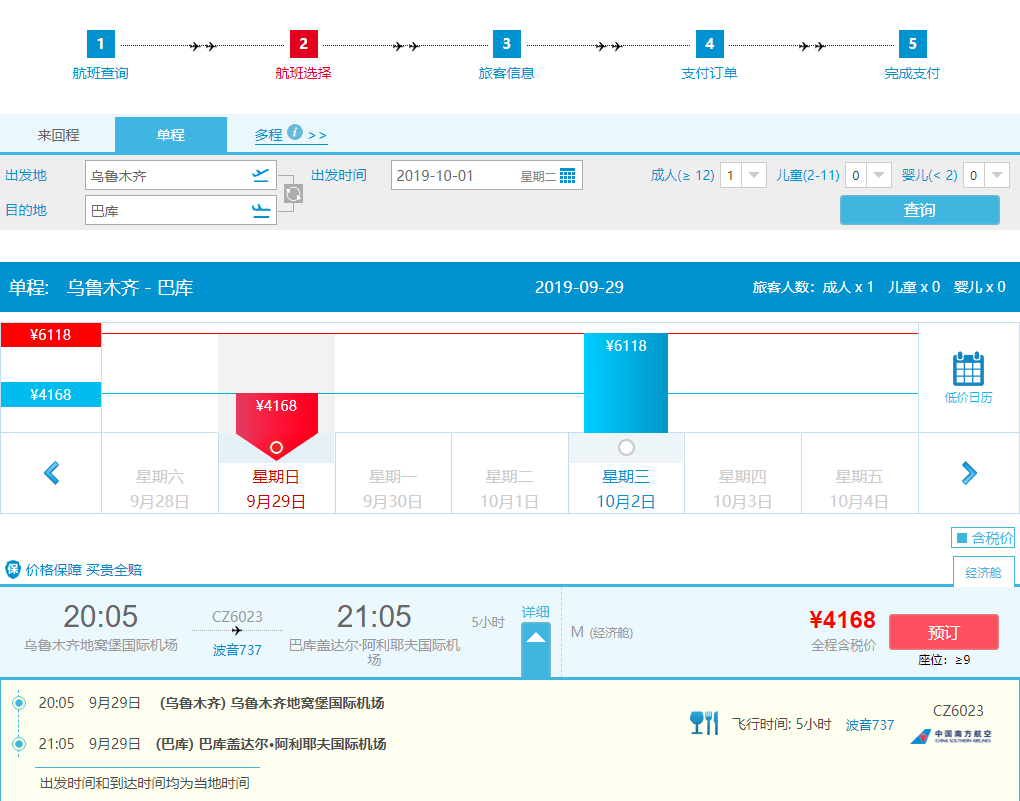
Task: Open the children passenger count dropdown
Action: (878, 175)
